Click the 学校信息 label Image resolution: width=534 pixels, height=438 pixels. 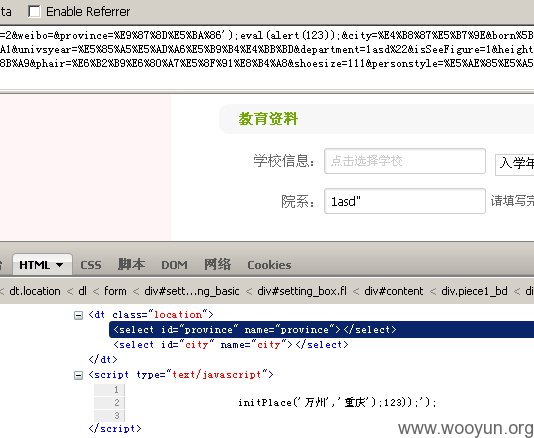point(284,161)
